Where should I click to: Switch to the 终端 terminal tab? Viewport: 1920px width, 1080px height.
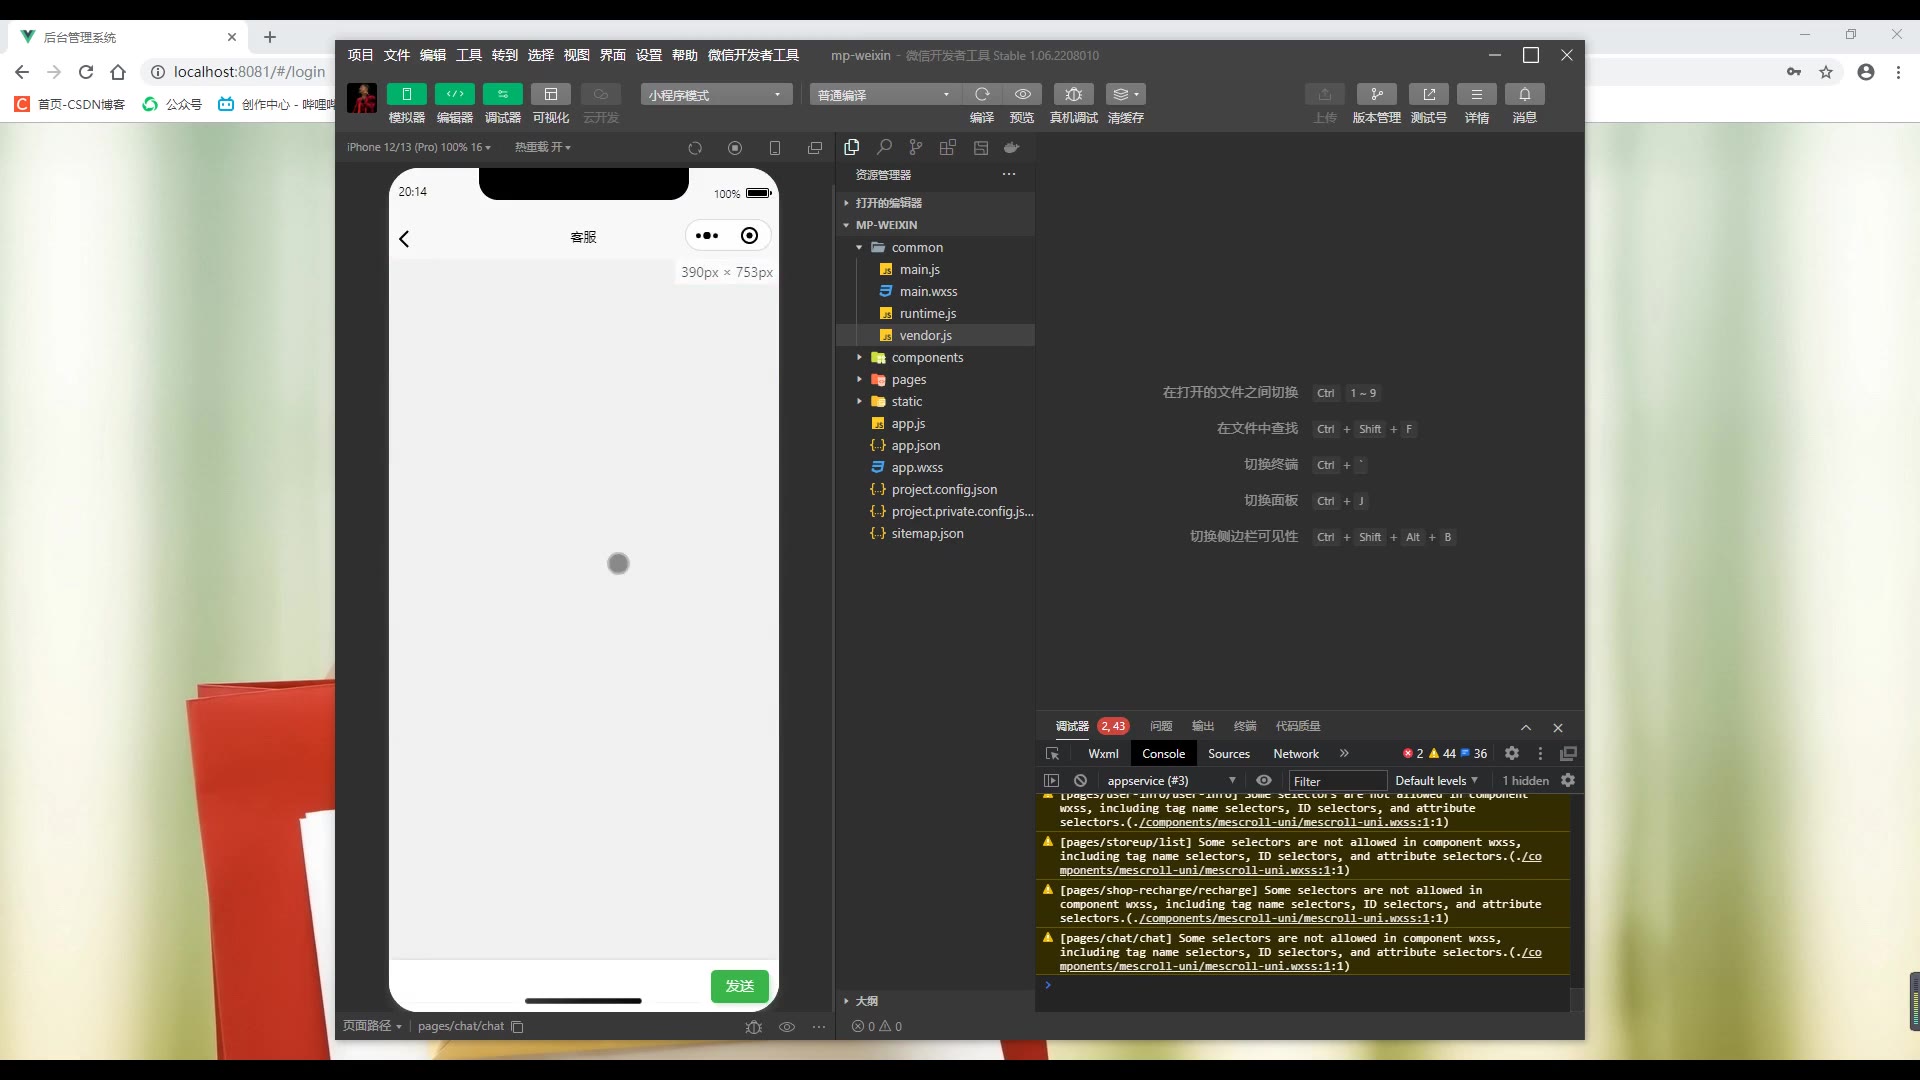tap(1245, 726)
